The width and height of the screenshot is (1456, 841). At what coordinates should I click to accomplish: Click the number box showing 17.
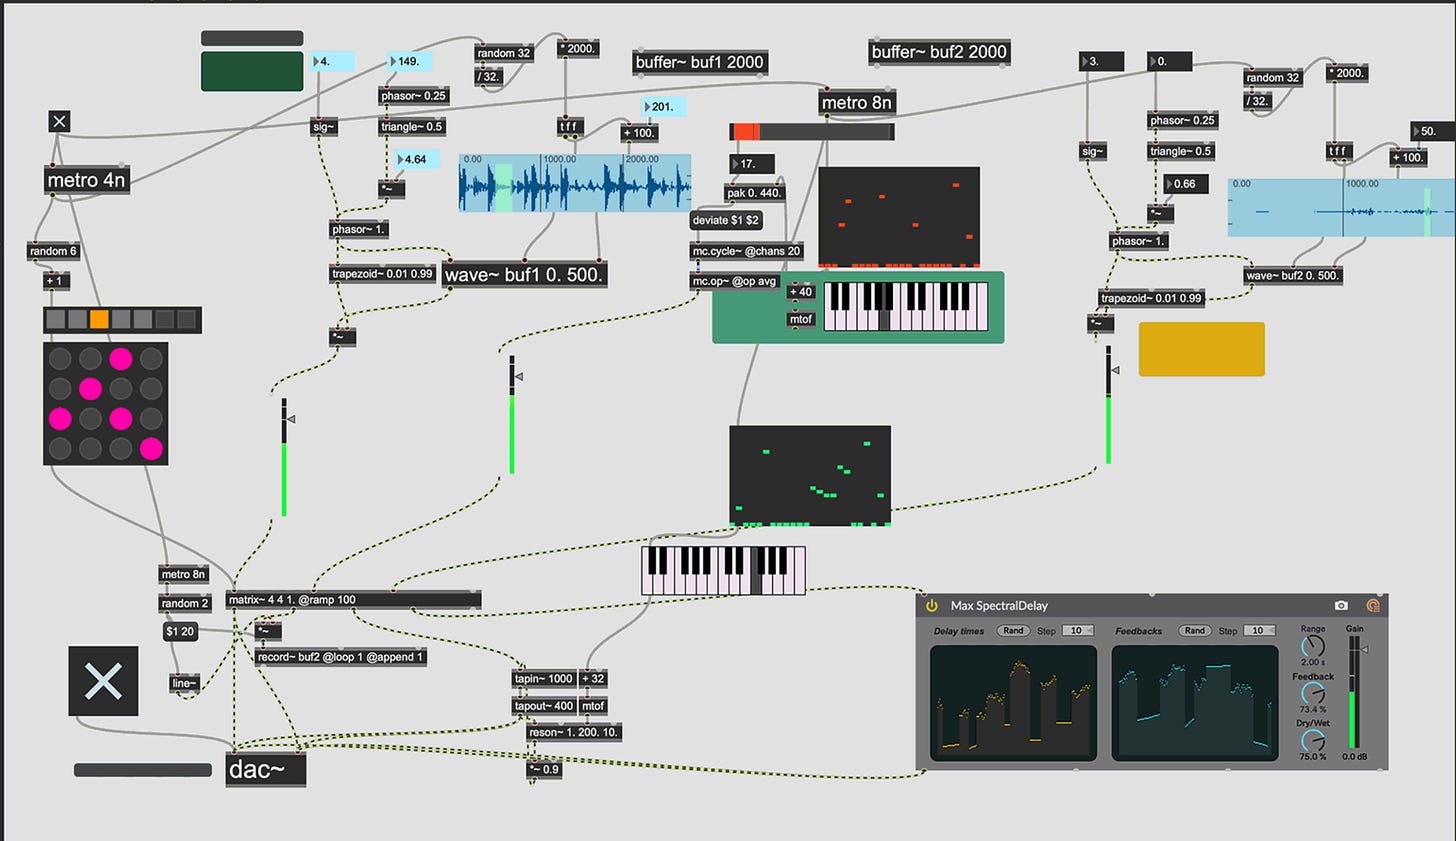(x=752, y=163)
